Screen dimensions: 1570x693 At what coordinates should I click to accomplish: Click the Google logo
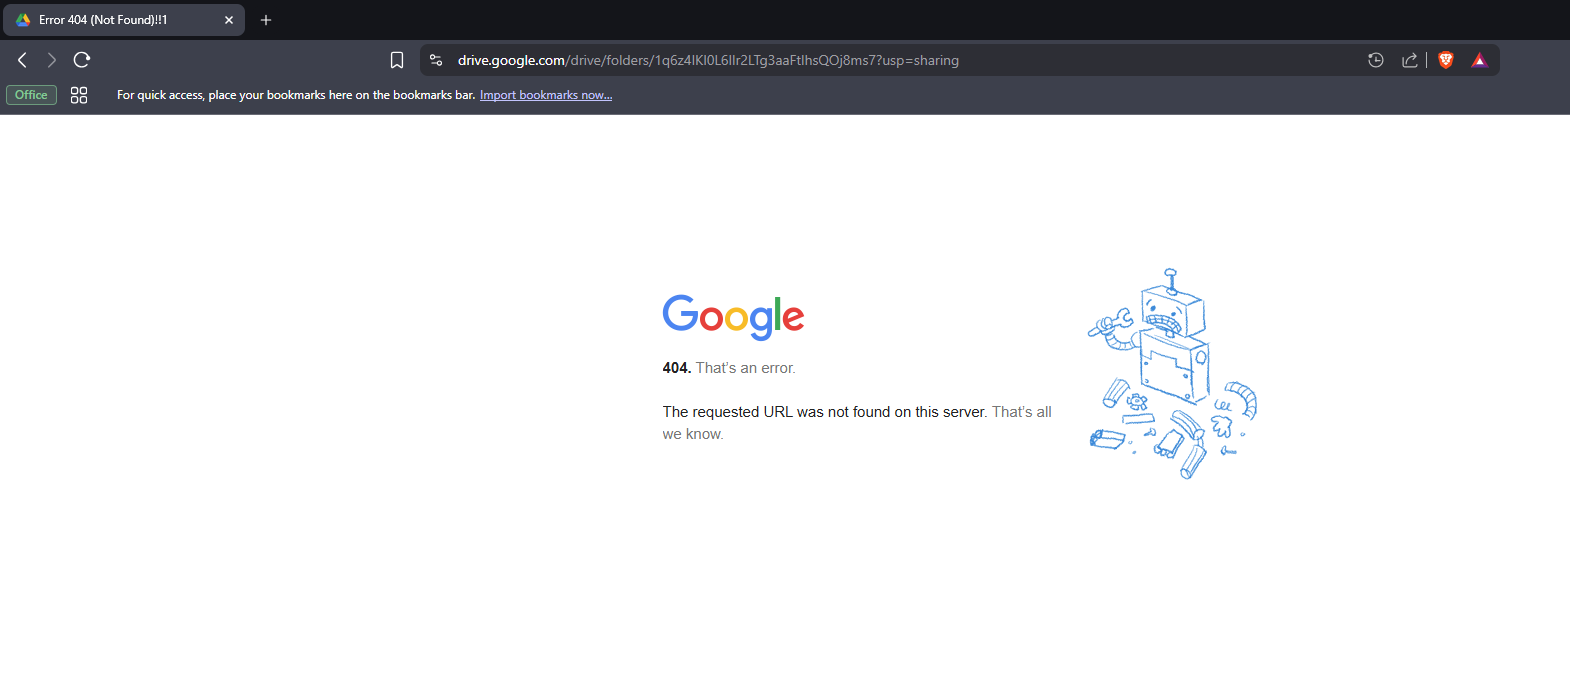click(x=733, y=317)
